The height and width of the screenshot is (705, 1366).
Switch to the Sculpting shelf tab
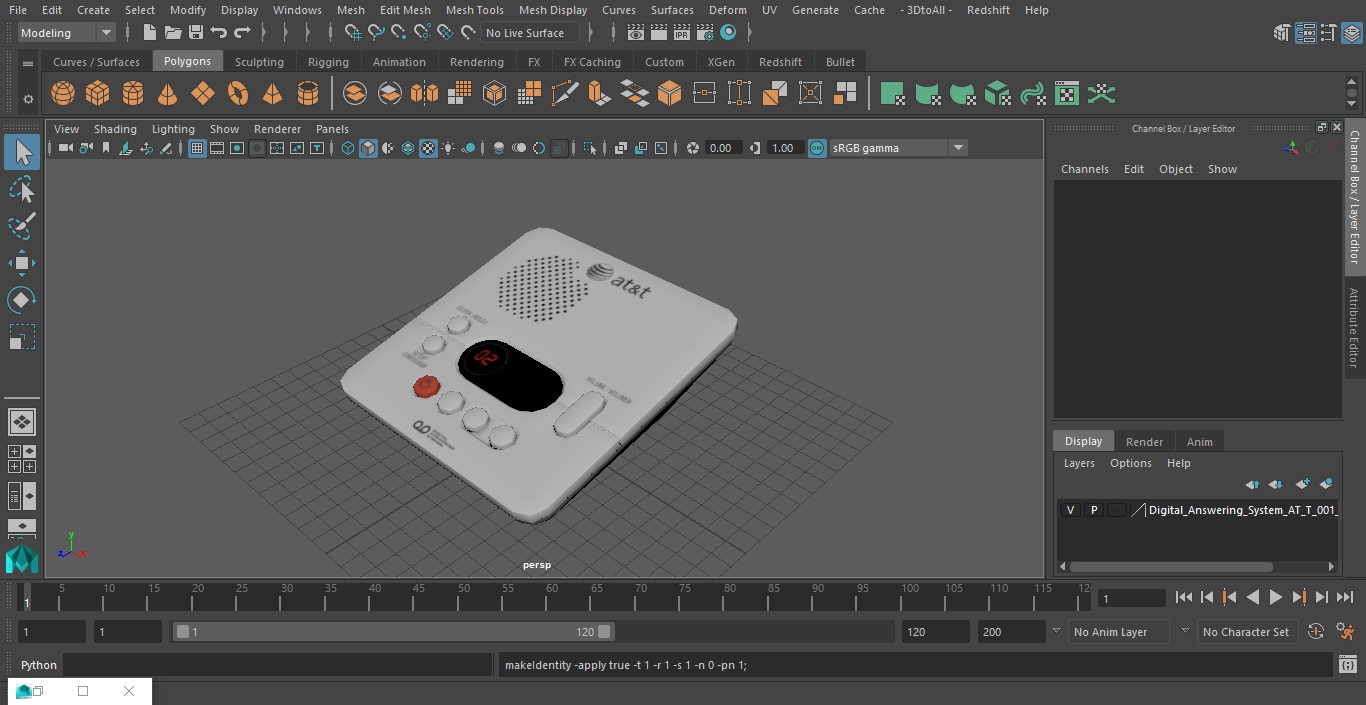259,62
